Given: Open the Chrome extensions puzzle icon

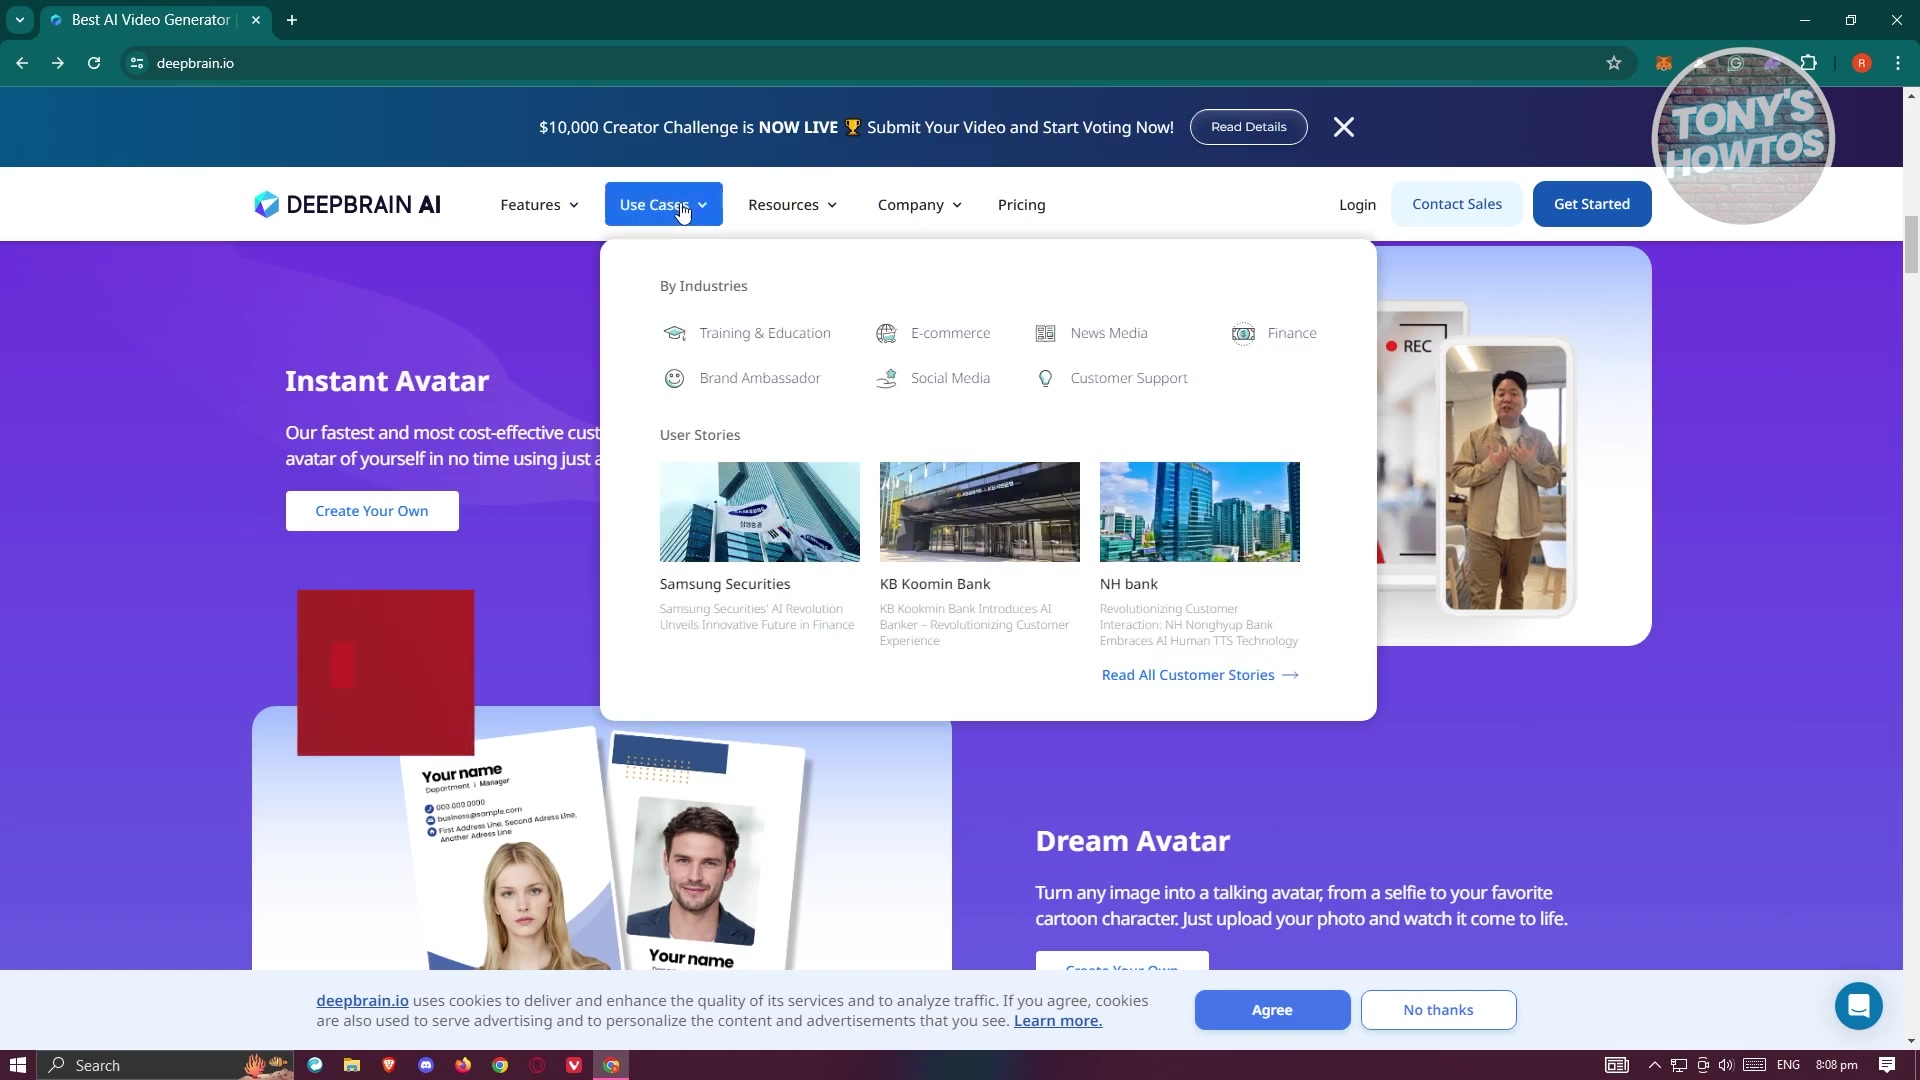Looking at the screenshot, I should point(1808,63).
